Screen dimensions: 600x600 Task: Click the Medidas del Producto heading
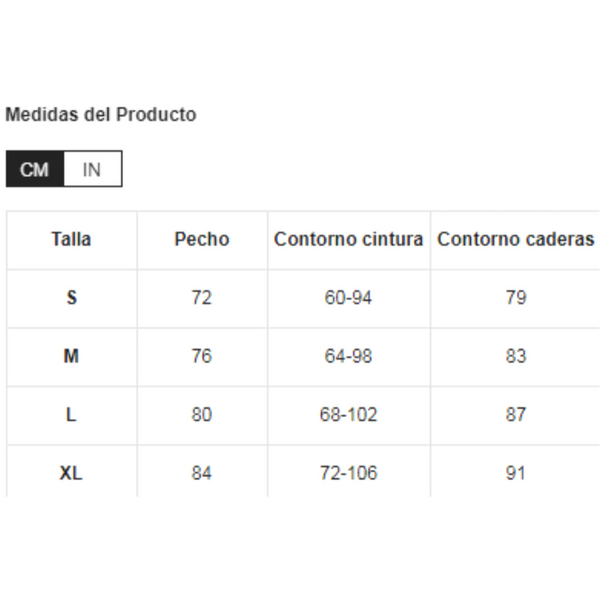[101, 114]
